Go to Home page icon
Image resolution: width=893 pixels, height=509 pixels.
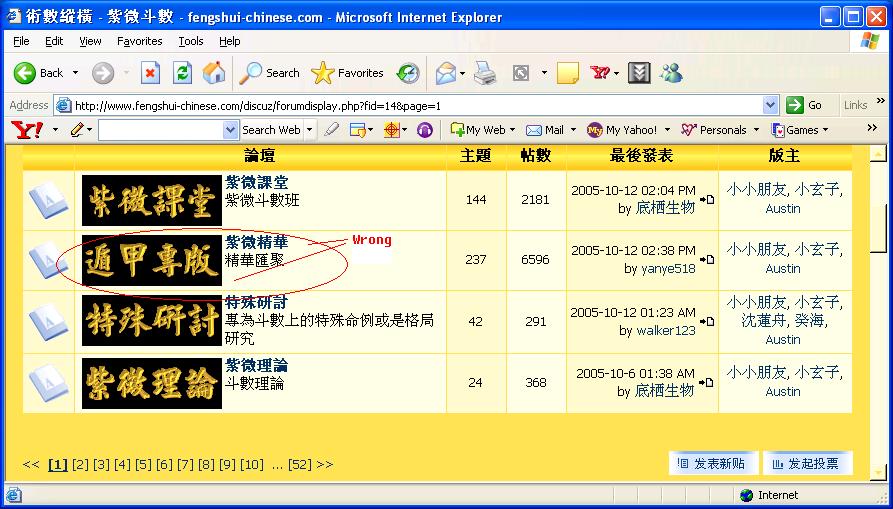click(x=214, y=73)
